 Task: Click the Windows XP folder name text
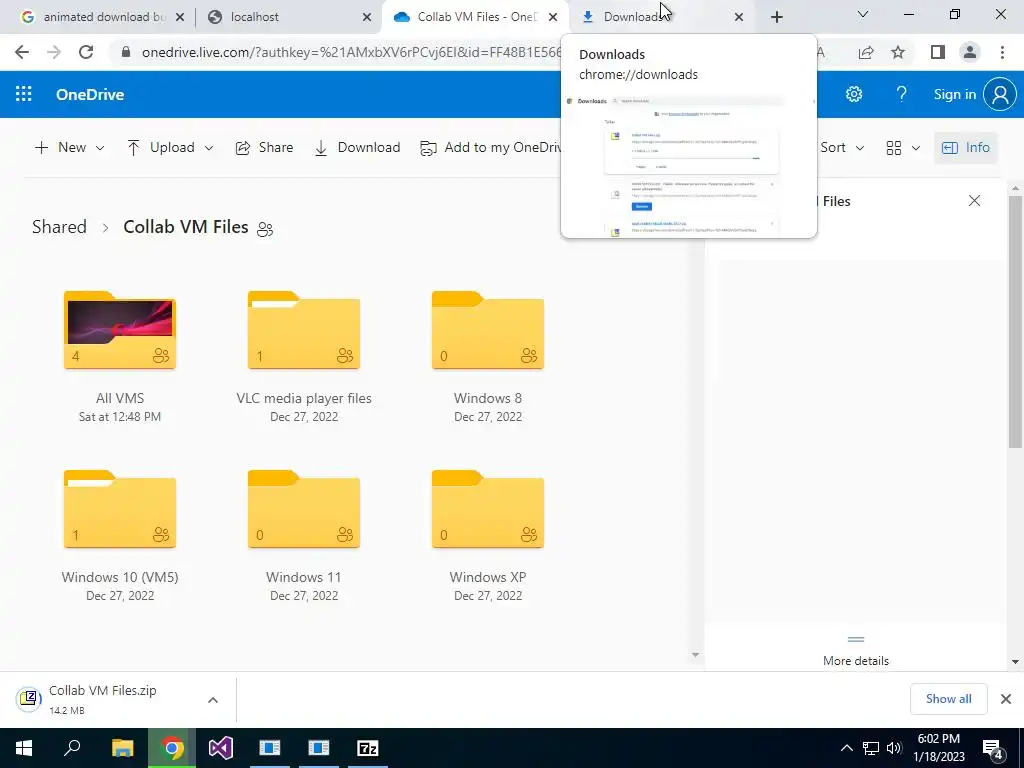click(488, 577)
